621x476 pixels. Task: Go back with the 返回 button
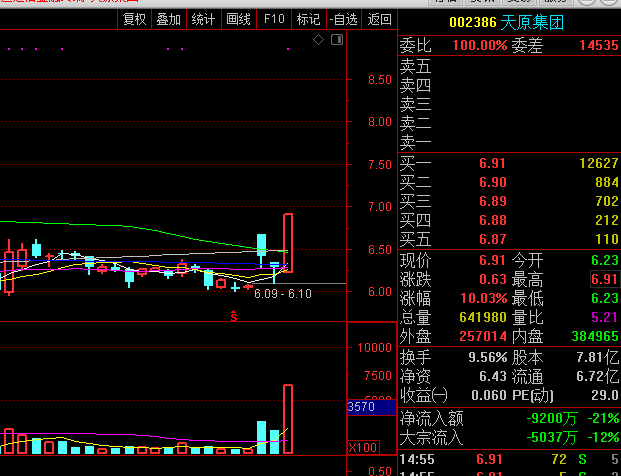[x=379, y=19]
